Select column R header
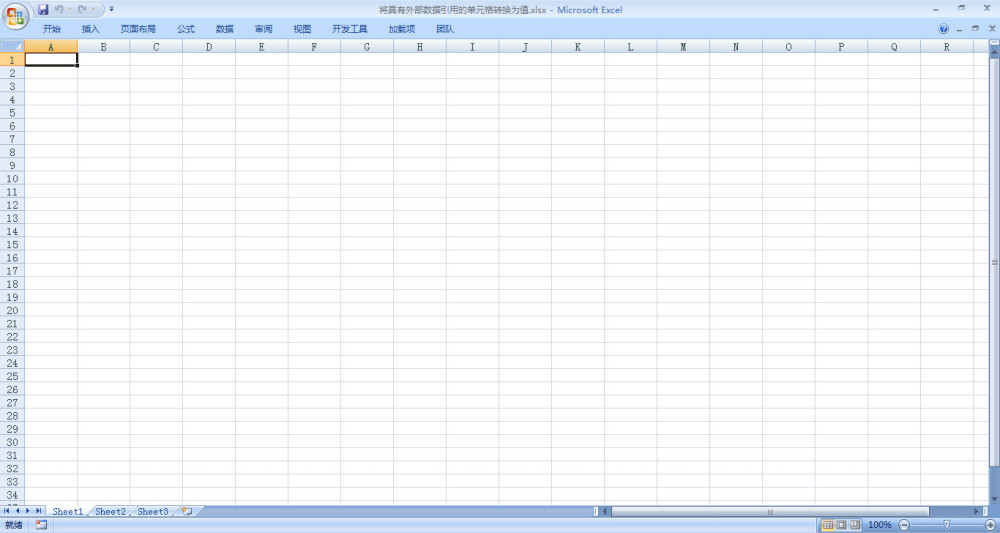 click(946, 47)
